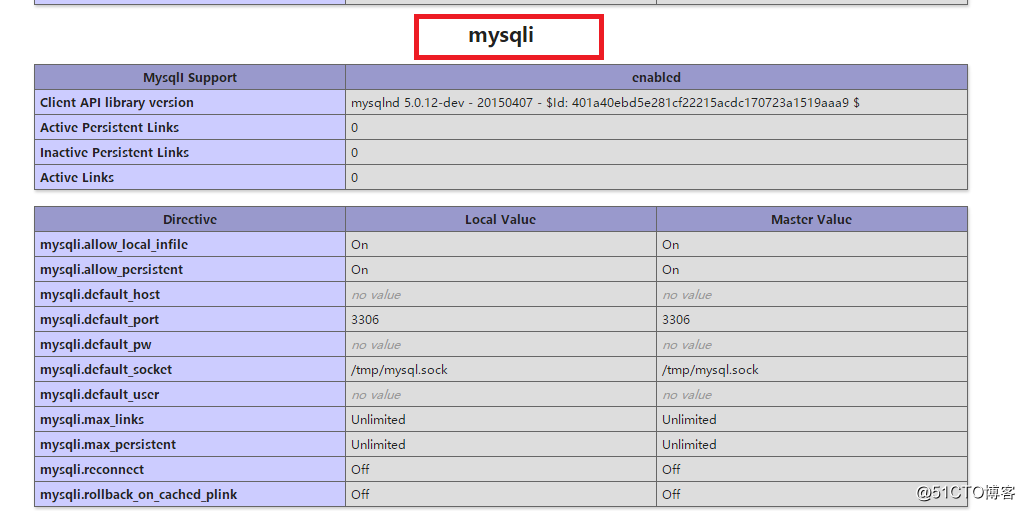Click the 0 value for Active Persistent Links

354,127
